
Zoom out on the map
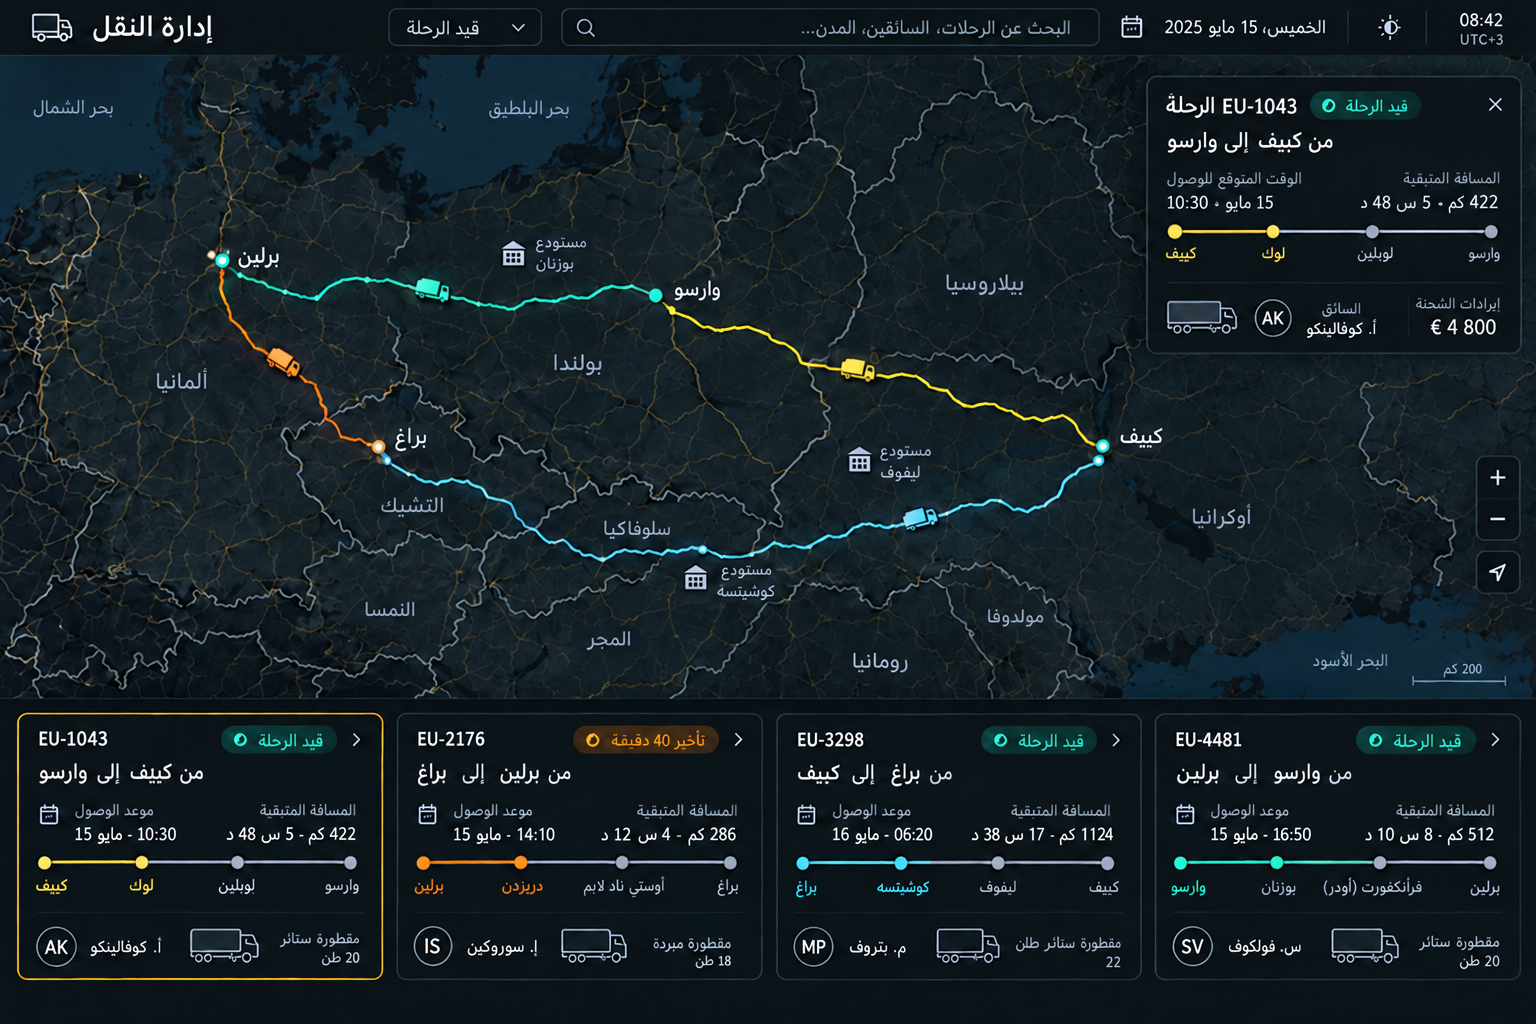pos(1497,519)
